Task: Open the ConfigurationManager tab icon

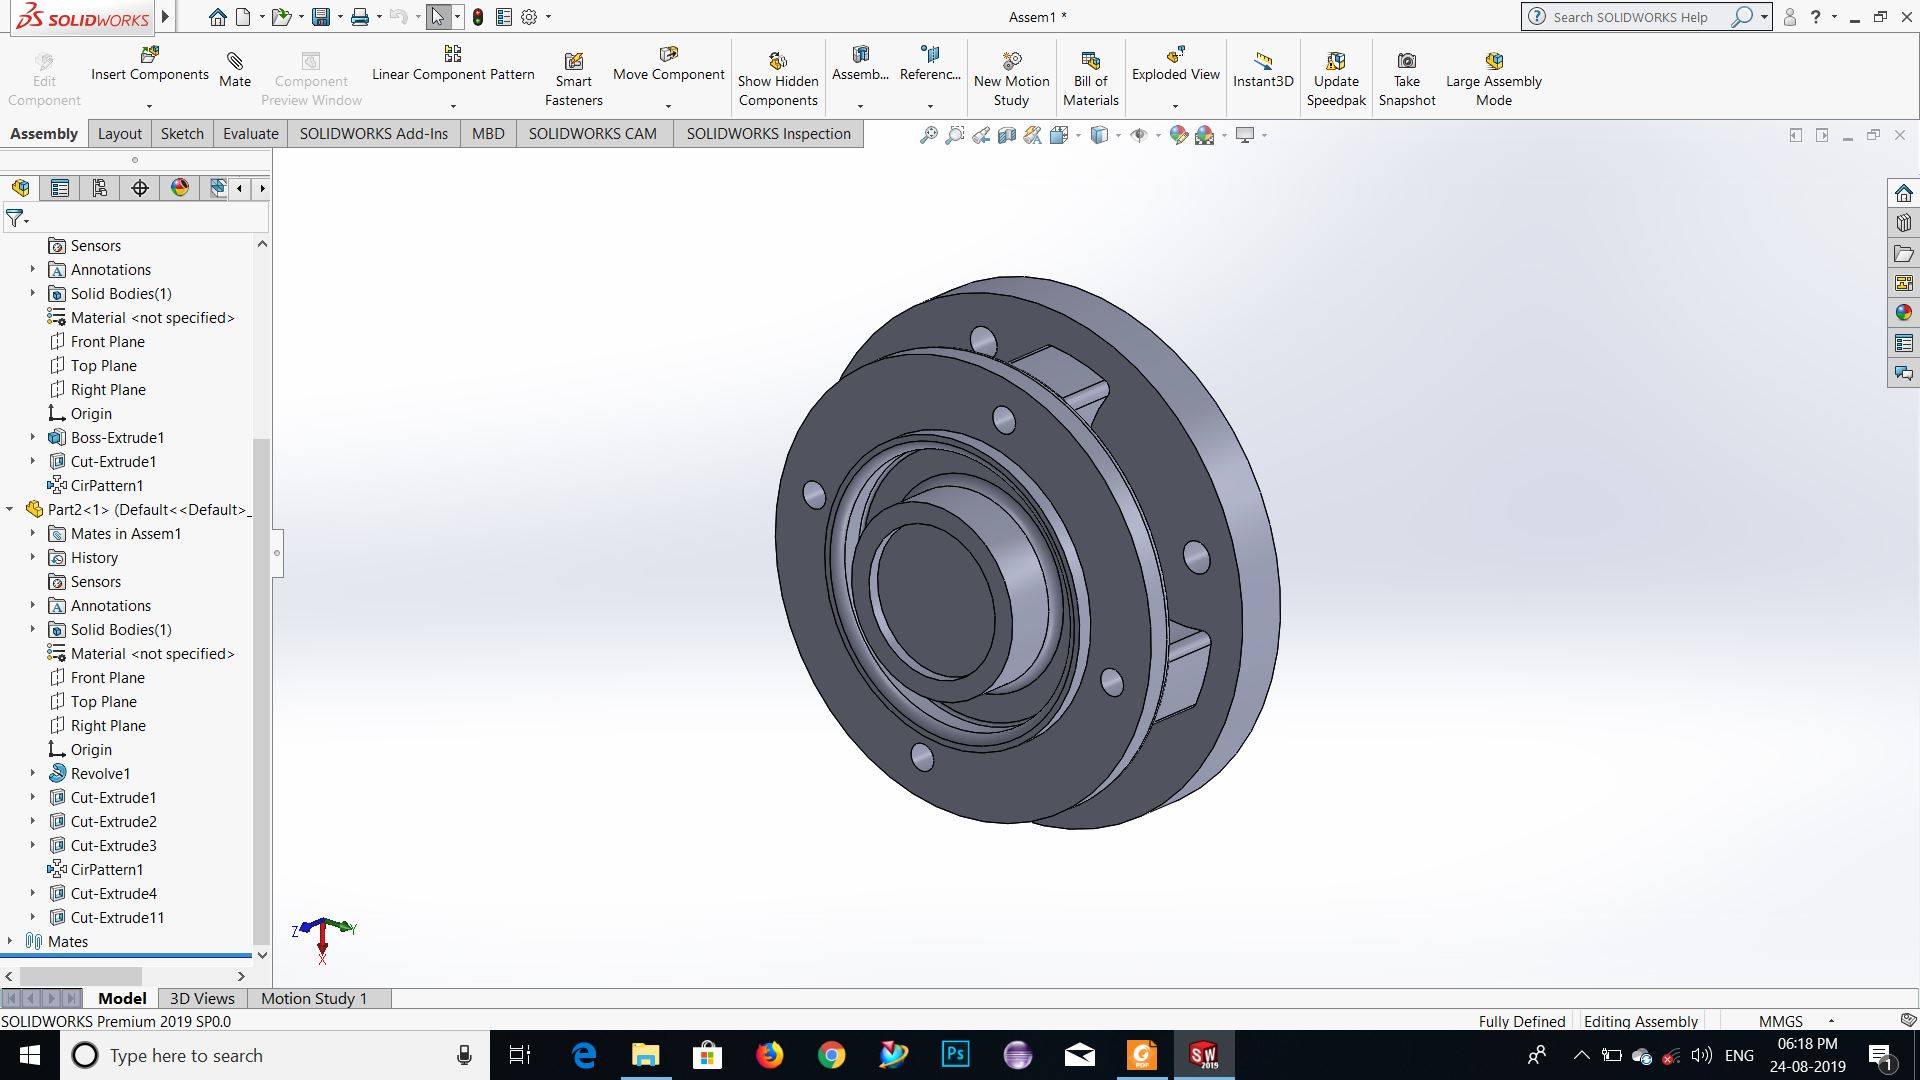Action: click(x=99, y=188)
